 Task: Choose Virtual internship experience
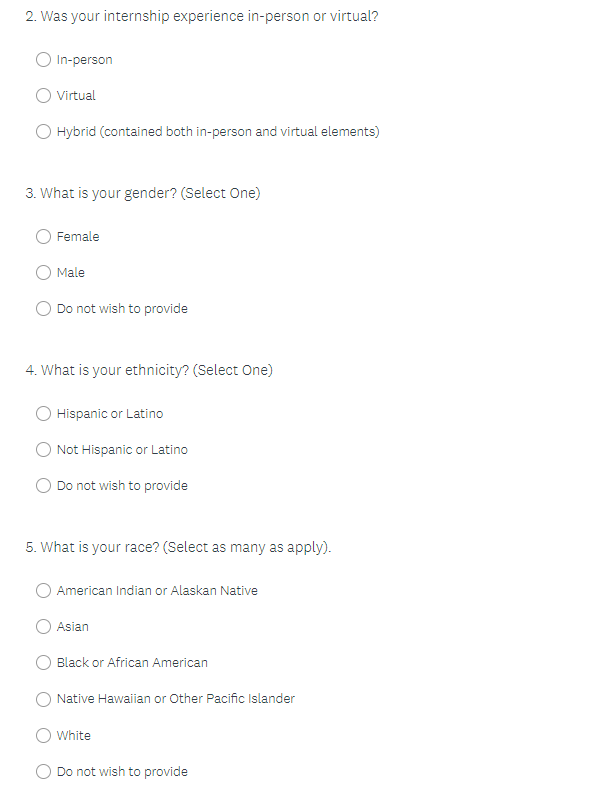point(43,96)
